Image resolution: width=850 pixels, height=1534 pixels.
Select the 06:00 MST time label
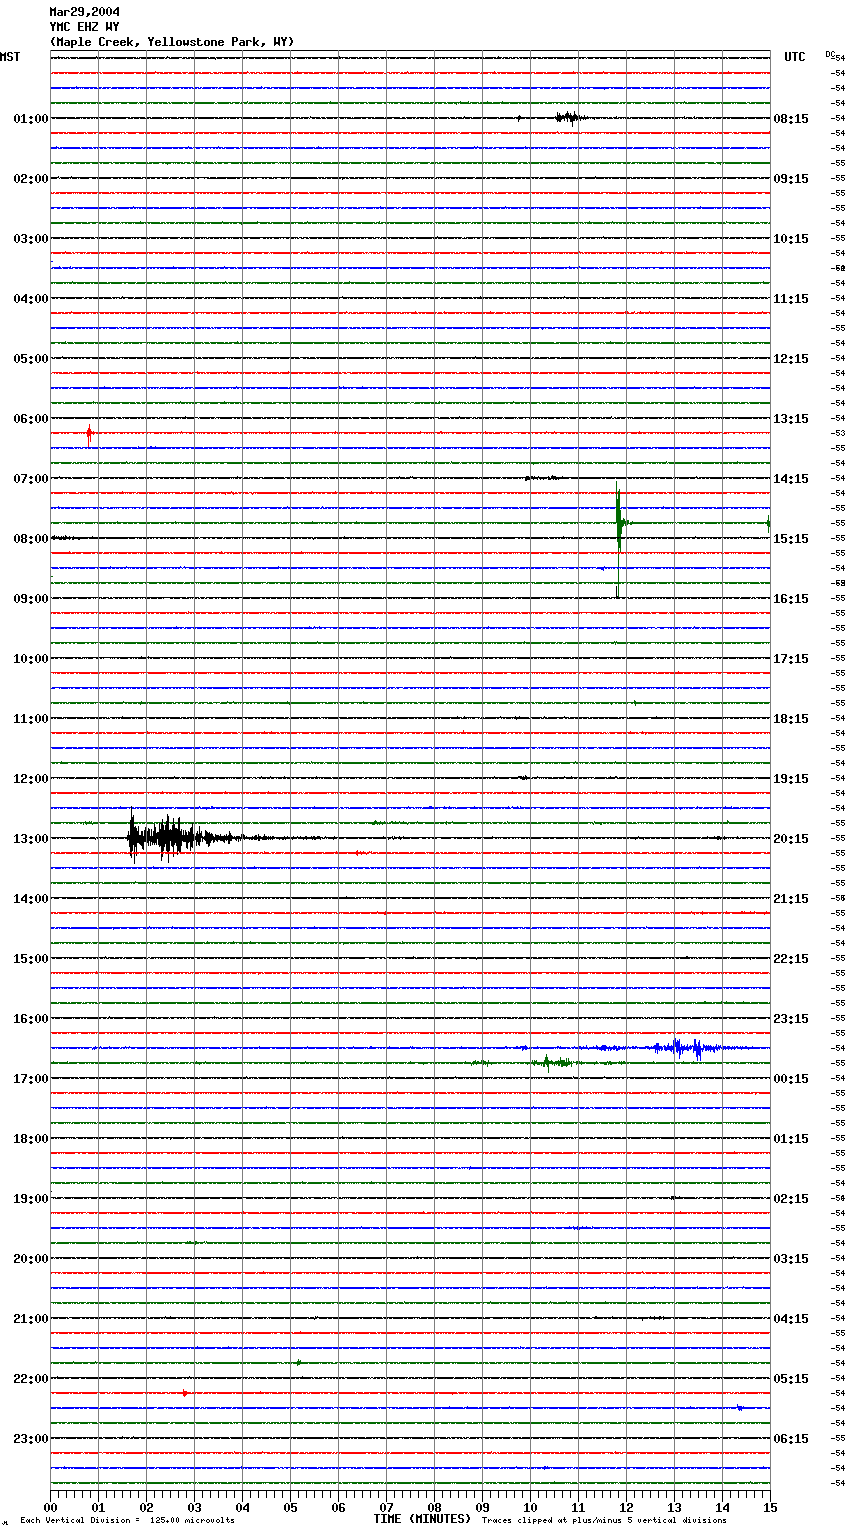point(31,419)
